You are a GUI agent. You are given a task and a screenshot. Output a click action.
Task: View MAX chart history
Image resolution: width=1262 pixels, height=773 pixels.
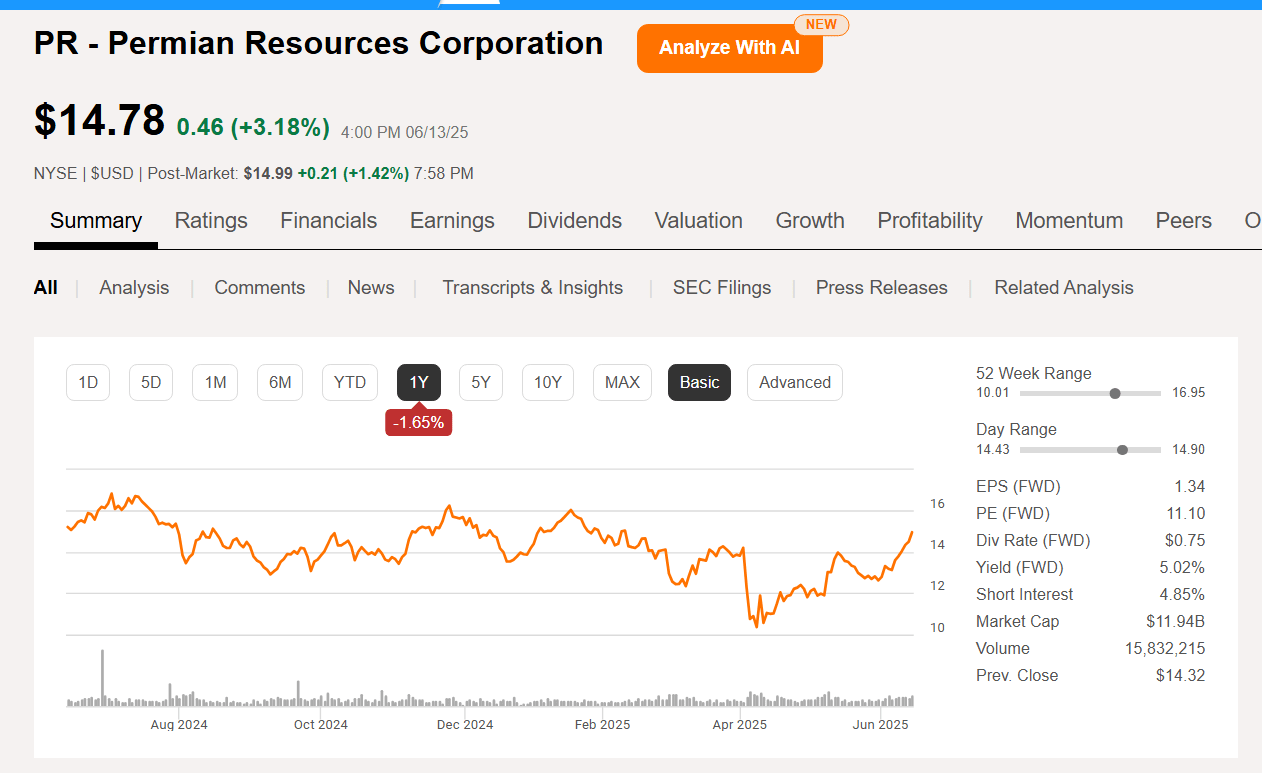[622, 382]
